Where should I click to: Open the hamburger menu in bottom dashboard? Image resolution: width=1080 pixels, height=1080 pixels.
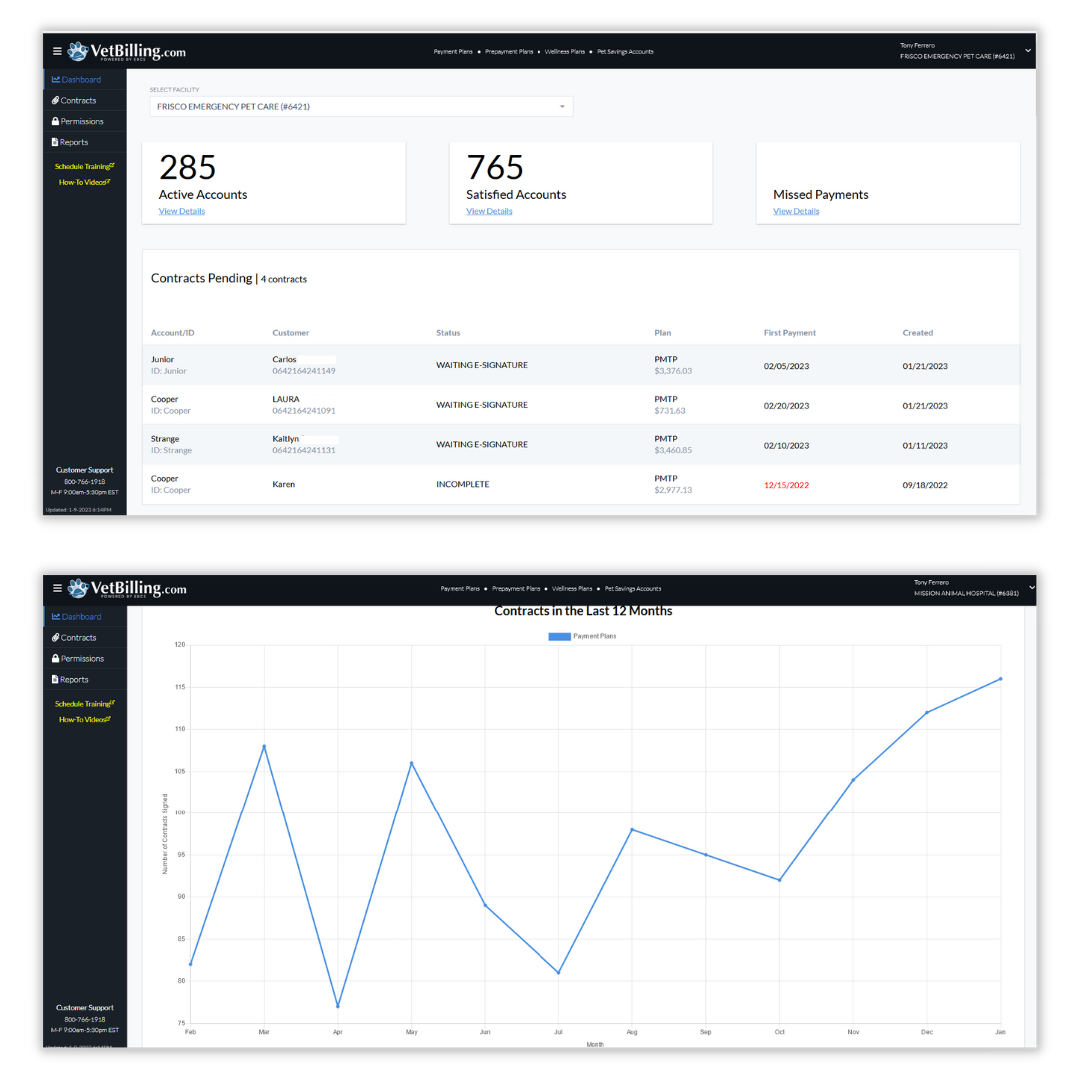pyautogui.click(x=57, y=588)
